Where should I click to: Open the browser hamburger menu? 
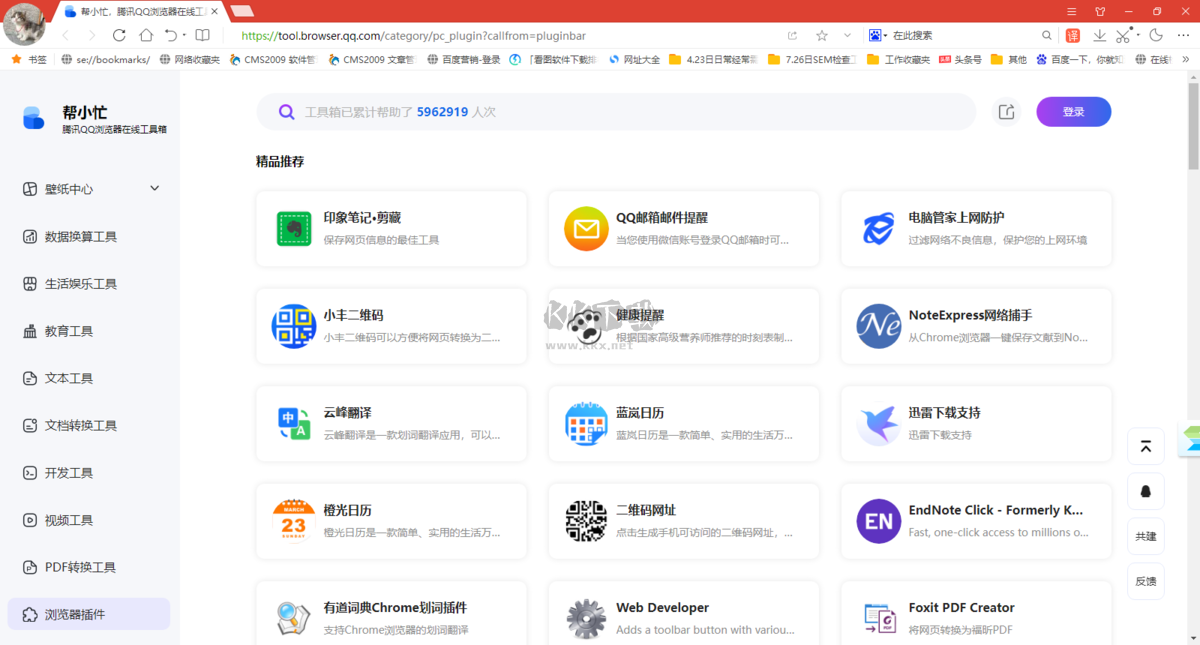click(1071, 11)
